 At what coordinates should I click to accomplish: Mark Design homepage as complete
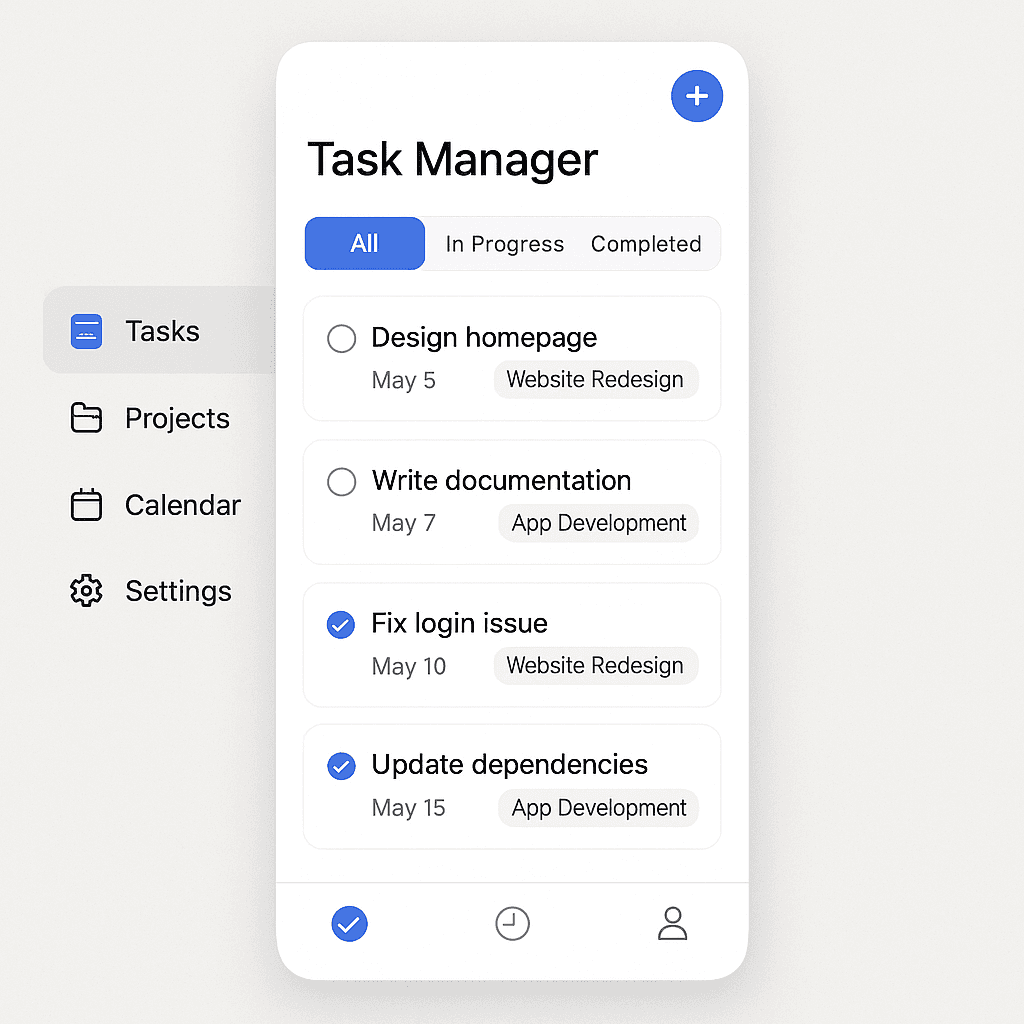(x=341, y=339)
